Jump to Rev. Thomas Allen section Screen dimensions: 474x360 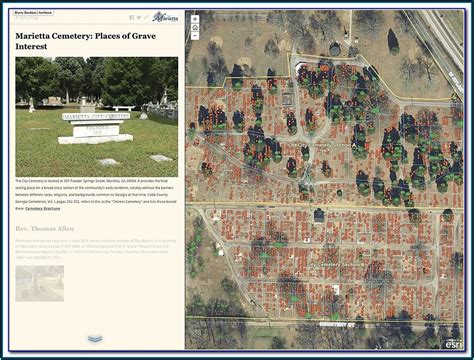tap(44, 229)
